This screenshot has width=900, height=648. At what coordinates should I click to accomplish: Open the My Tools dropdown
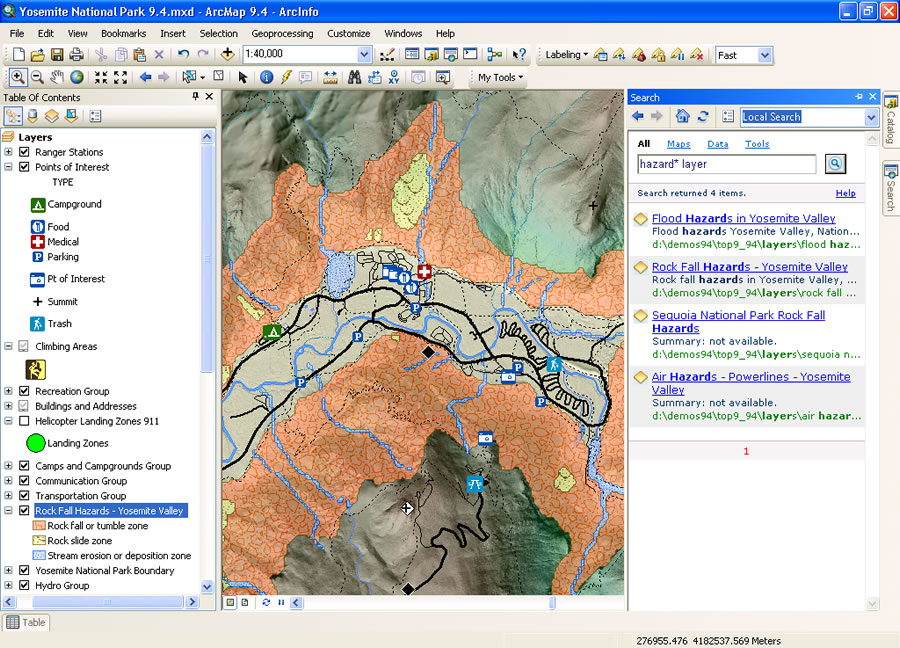(500, 77)
